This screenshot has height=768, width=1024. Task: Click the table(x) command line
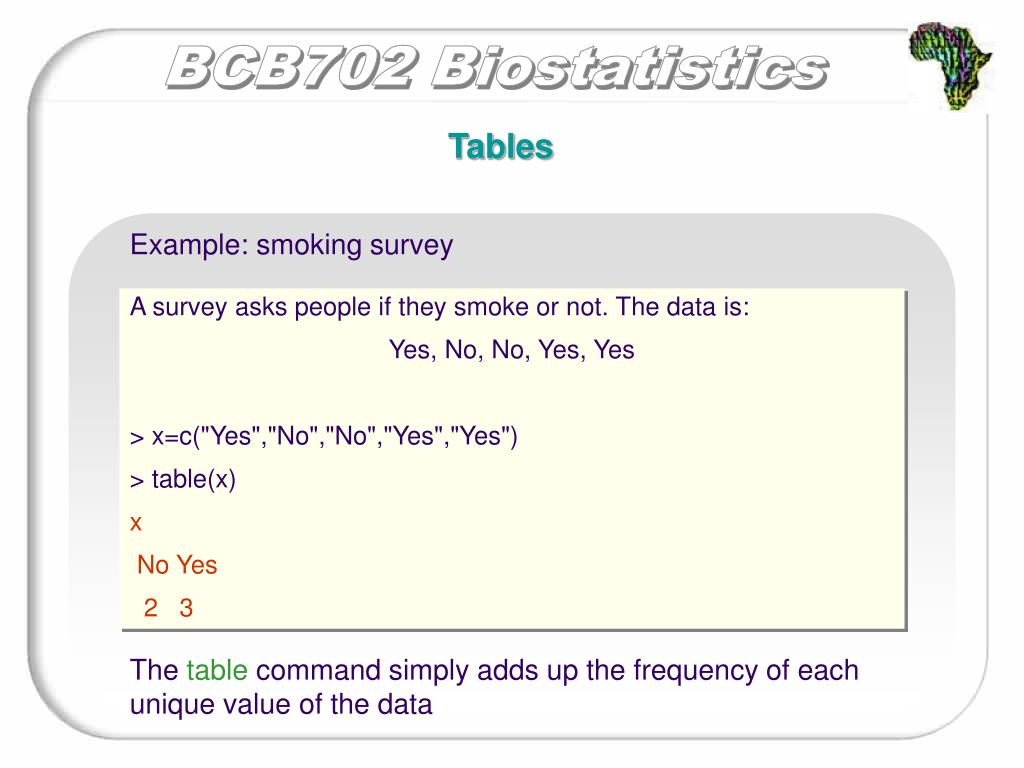click(x=183, y=479)
